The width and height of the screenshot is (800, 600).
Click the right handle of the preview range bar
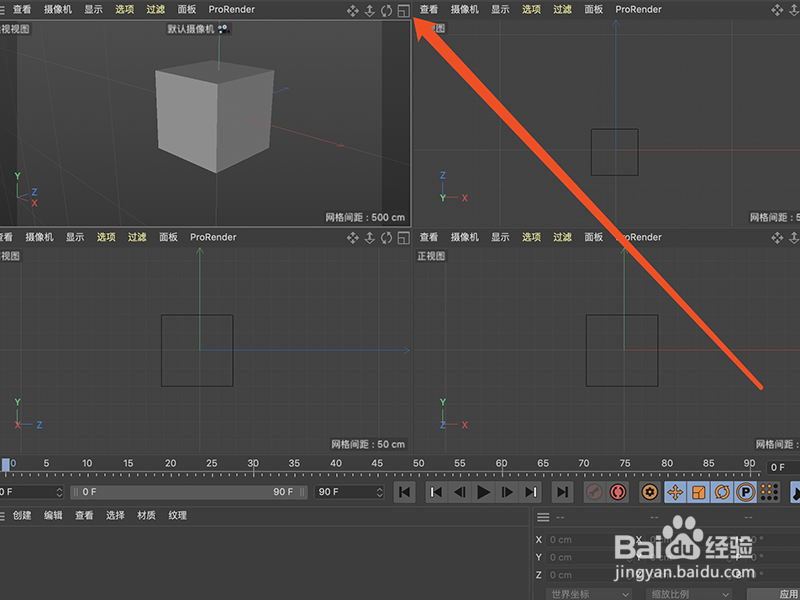click(303, 492)
